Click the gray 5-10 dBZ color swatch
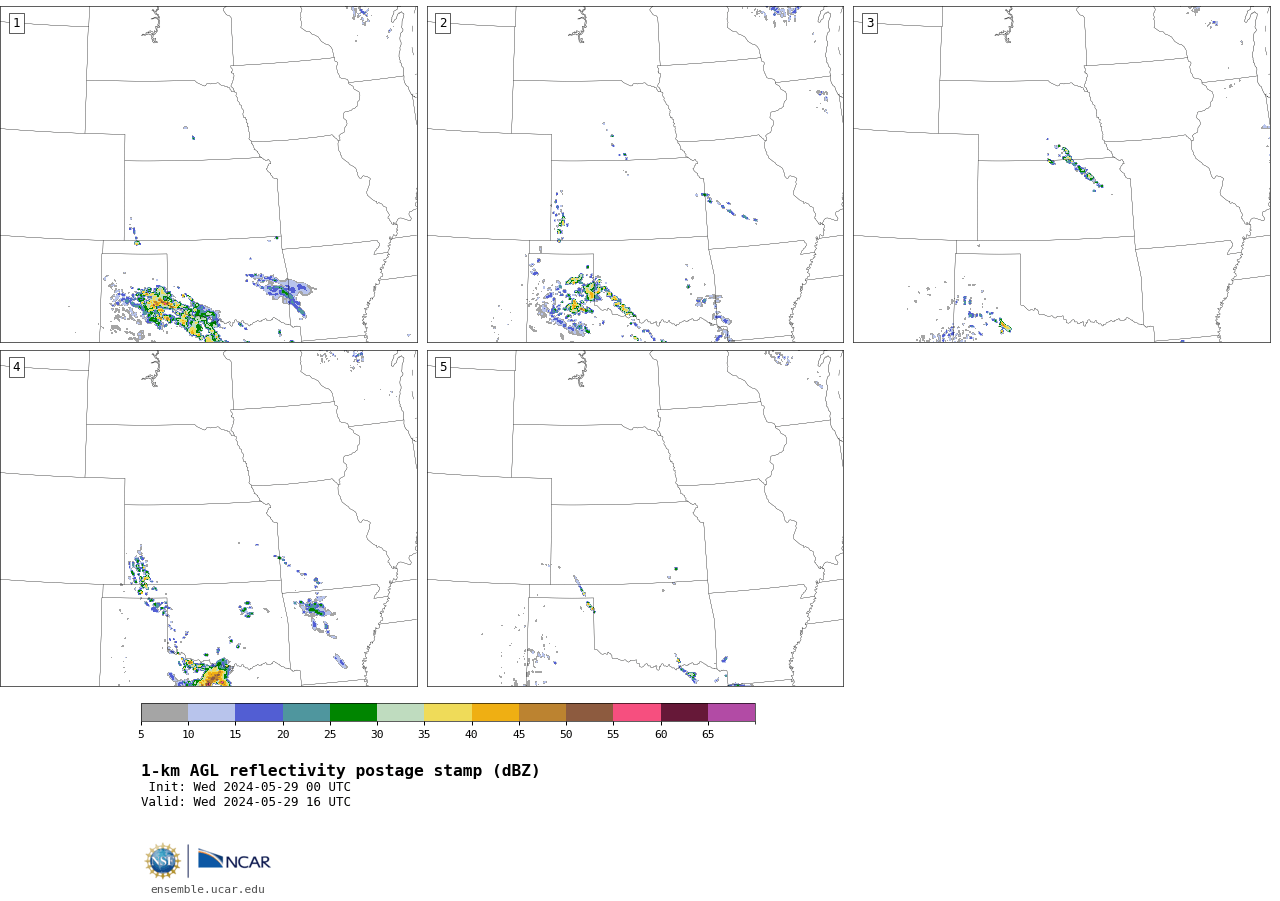 pos(164,712)
